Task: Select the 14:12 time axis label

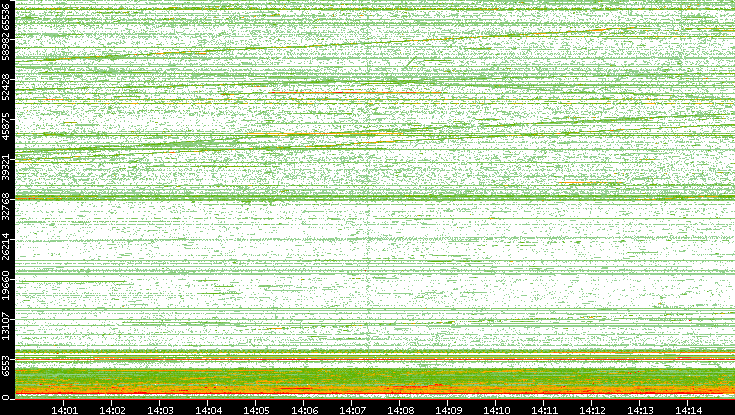Action: click(592, 411)
